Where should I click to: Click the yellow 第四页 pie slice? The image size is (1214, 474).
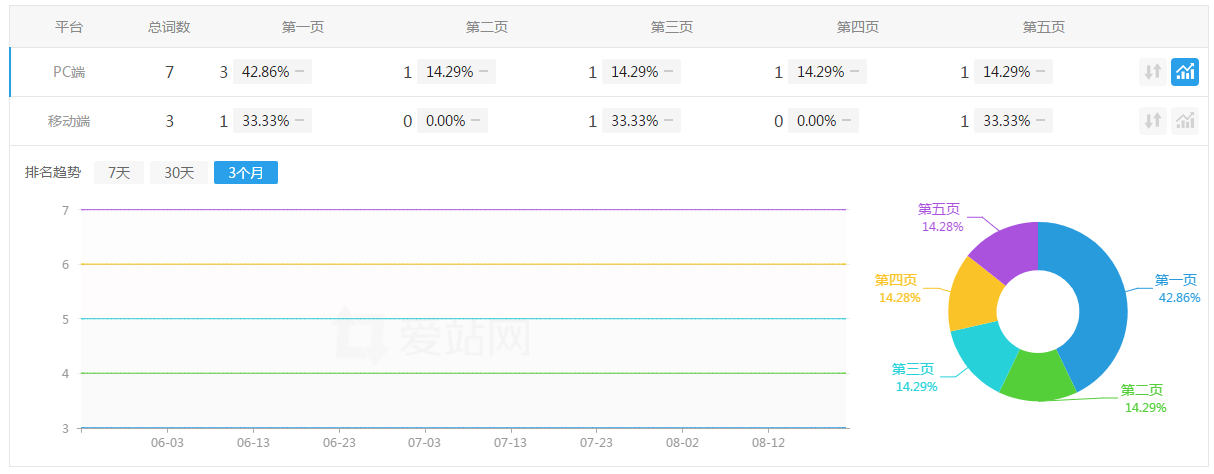click(968, 295)
